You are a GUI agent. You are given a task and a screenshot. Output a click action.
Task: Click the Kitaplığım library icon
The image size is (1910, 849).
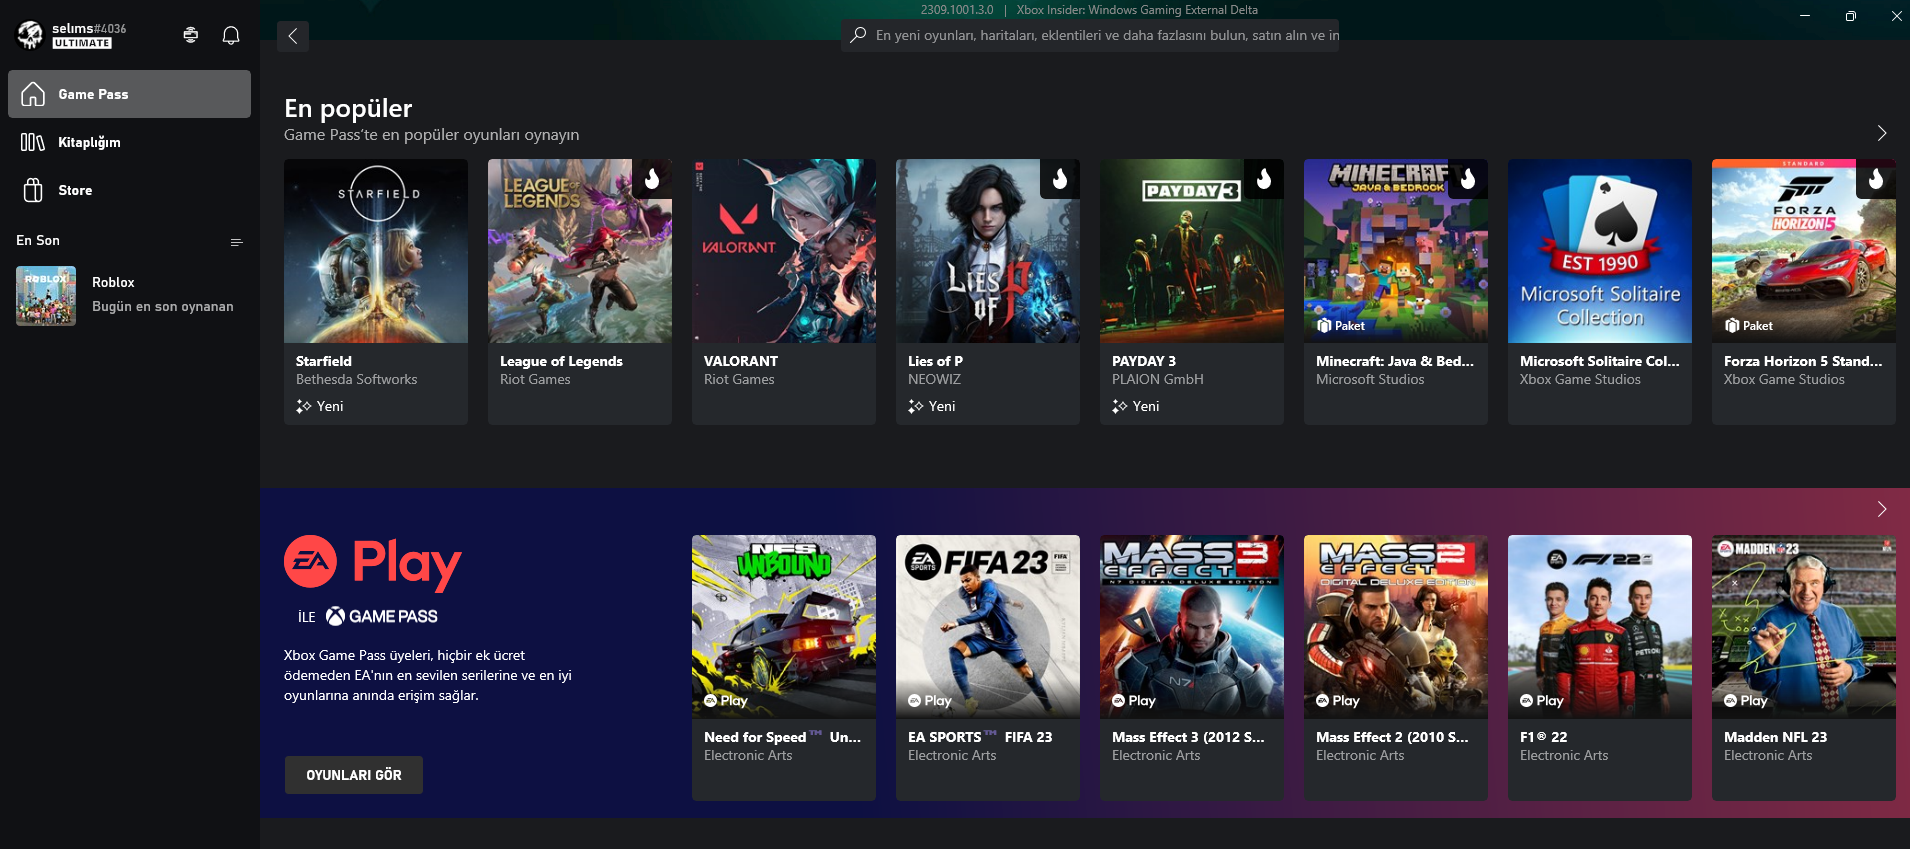point(33,142)
